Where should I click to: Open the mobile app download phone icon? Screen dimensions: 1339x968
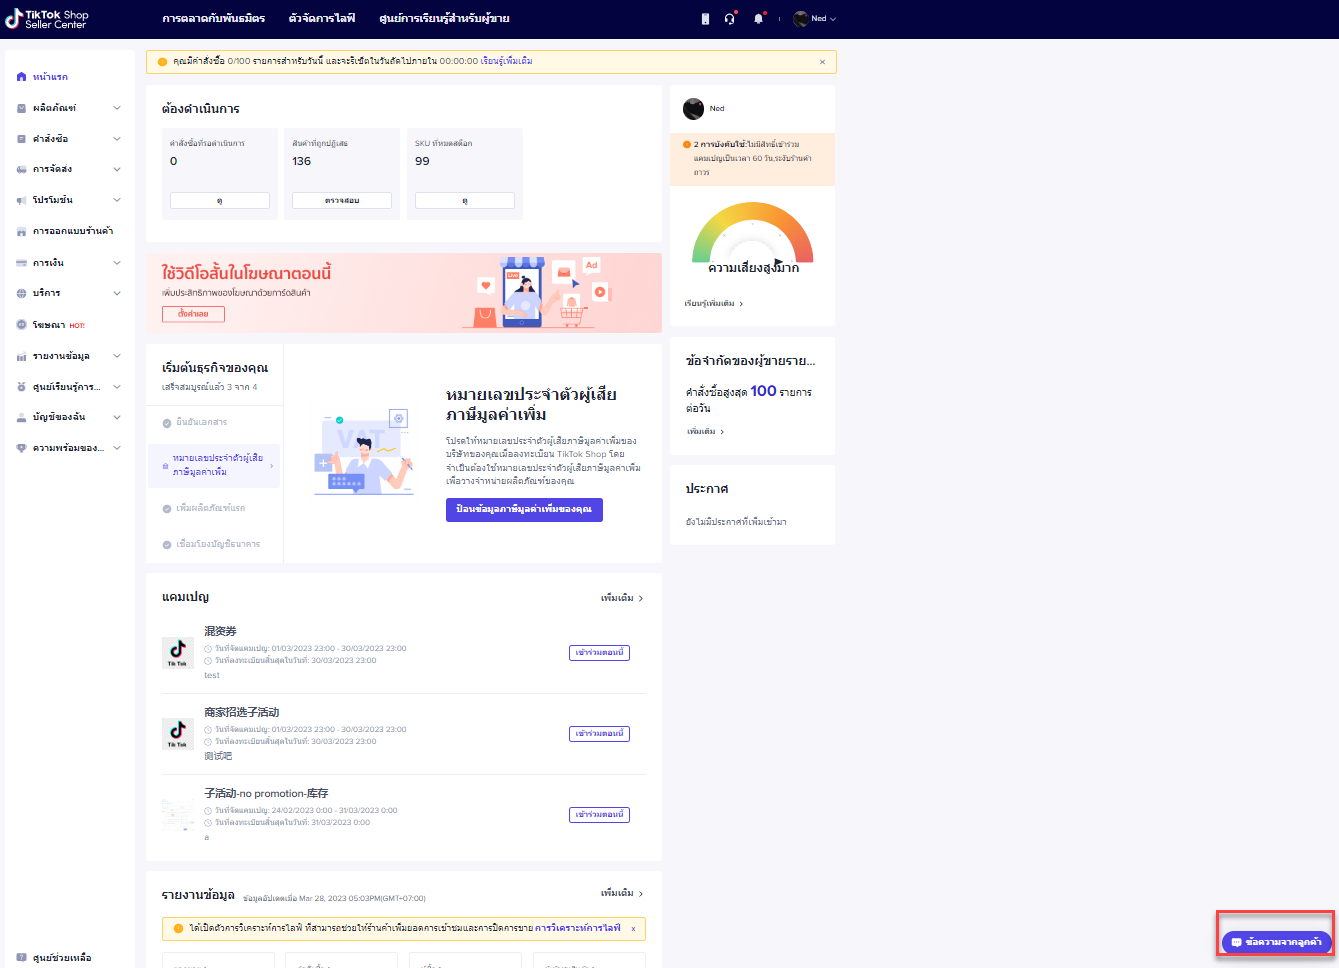pyautogui.click(x=705, y=19)
